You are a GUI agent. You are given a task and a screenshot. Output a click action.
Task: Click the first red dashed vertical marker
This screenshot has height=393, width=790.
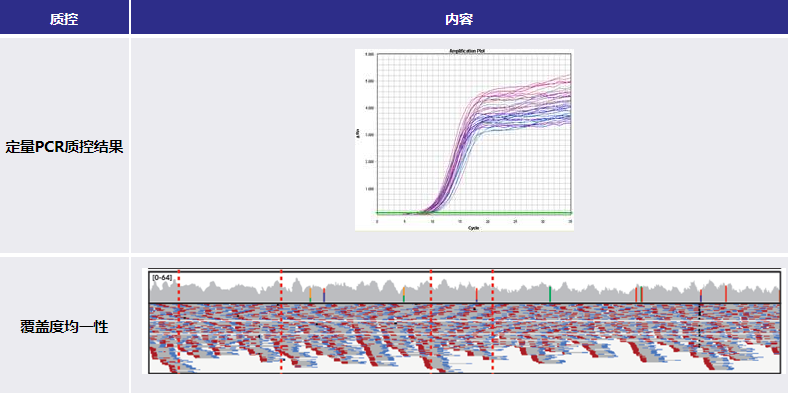point(178,321)
